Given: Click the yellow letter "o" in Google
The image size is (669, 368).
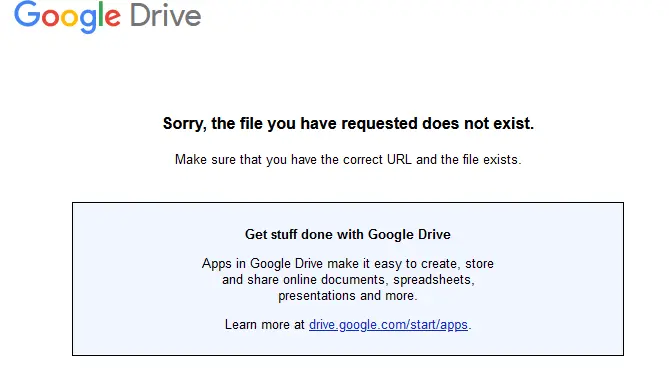Looking at the screenshot, I should click(69, 17).
